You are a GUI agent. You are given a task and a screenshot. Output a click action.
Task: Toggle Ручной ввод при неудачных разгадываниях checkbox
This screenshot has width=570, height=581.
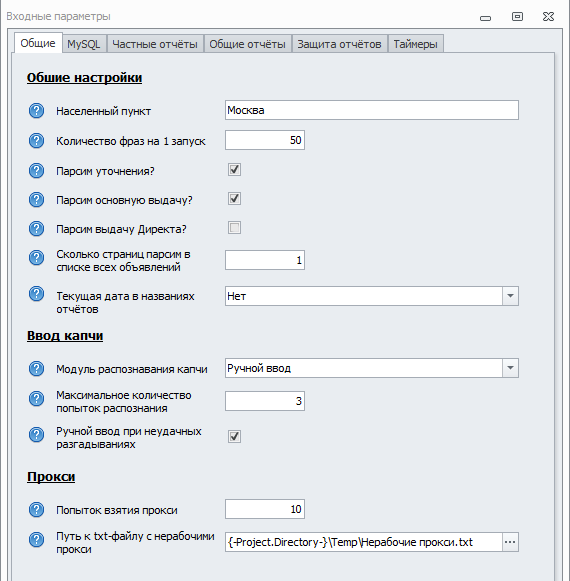click(x=234, y=436)
